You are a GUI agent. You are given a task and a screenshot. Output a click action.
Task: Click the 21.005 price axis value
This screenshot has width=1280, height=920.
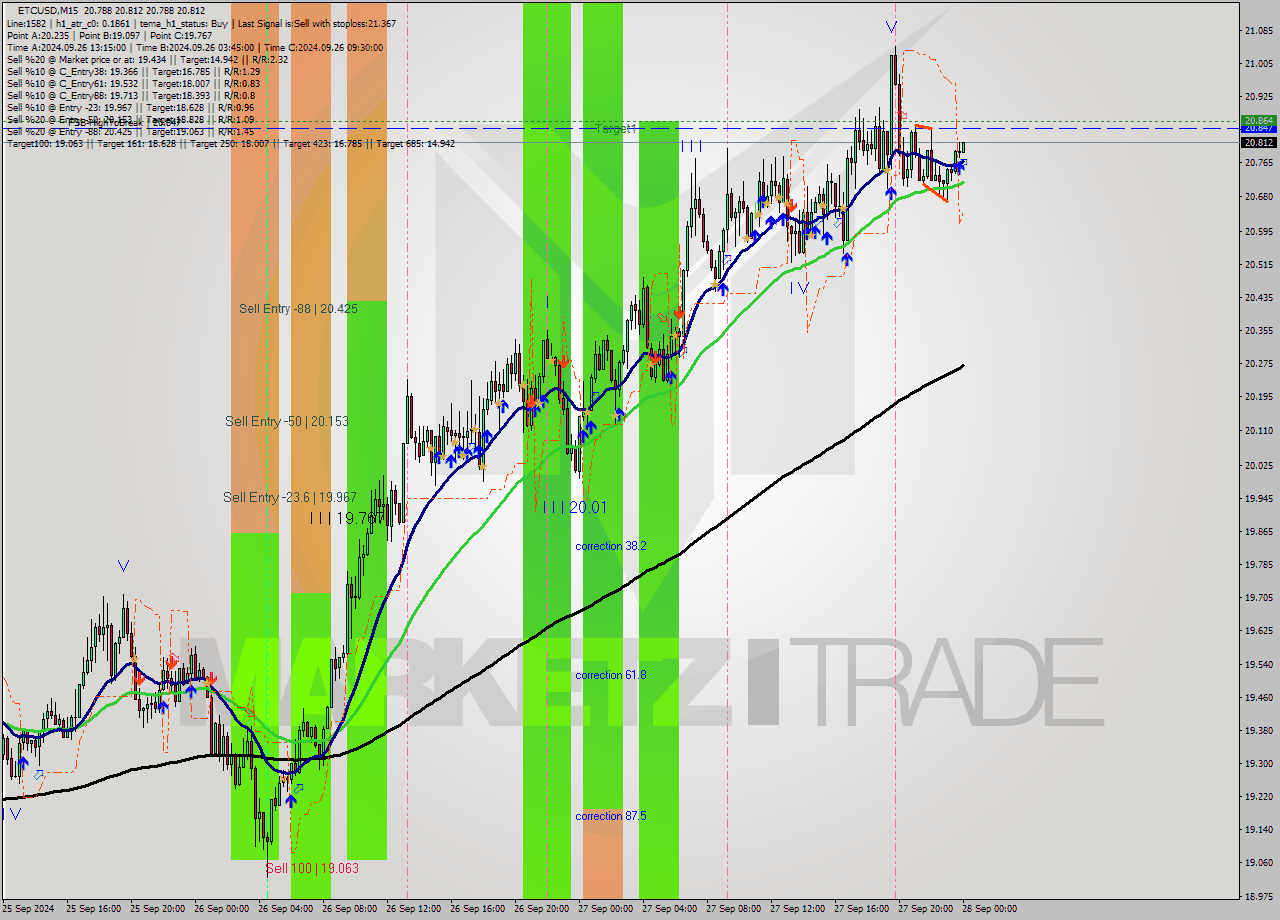coord(1258,64)
